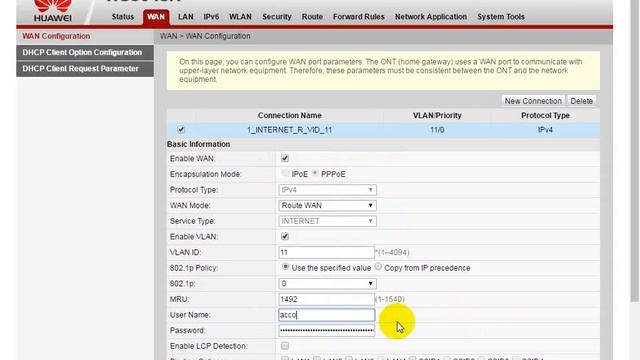Click the Delete button
The image size is (640, 360).
(x=581, y=101)
